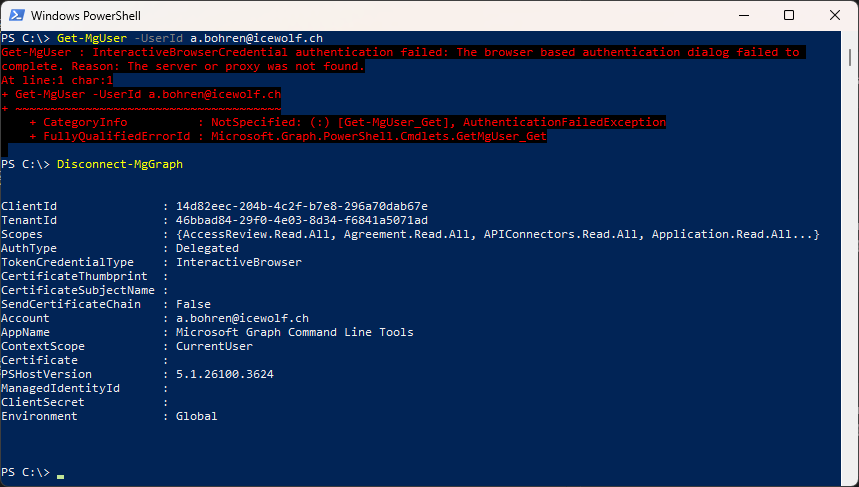The height and width of the screenshot is (487, 859).
Task: Click the blinking cursor at bottom prompt
Action: tap(60, 476)
